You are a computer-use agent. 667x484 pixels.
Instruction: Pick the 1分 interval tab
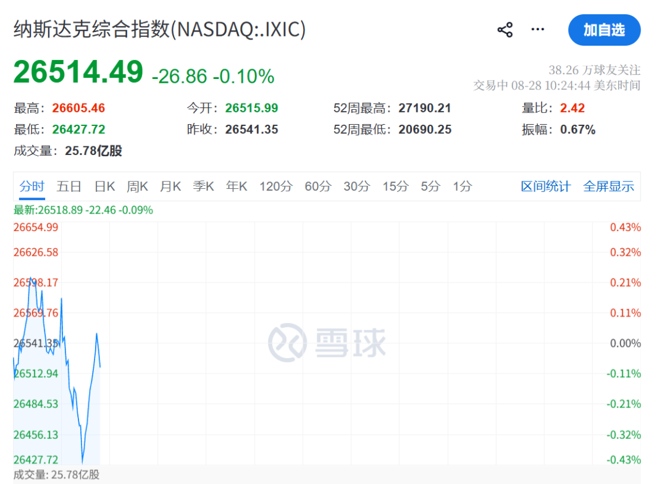click(462, 186)
